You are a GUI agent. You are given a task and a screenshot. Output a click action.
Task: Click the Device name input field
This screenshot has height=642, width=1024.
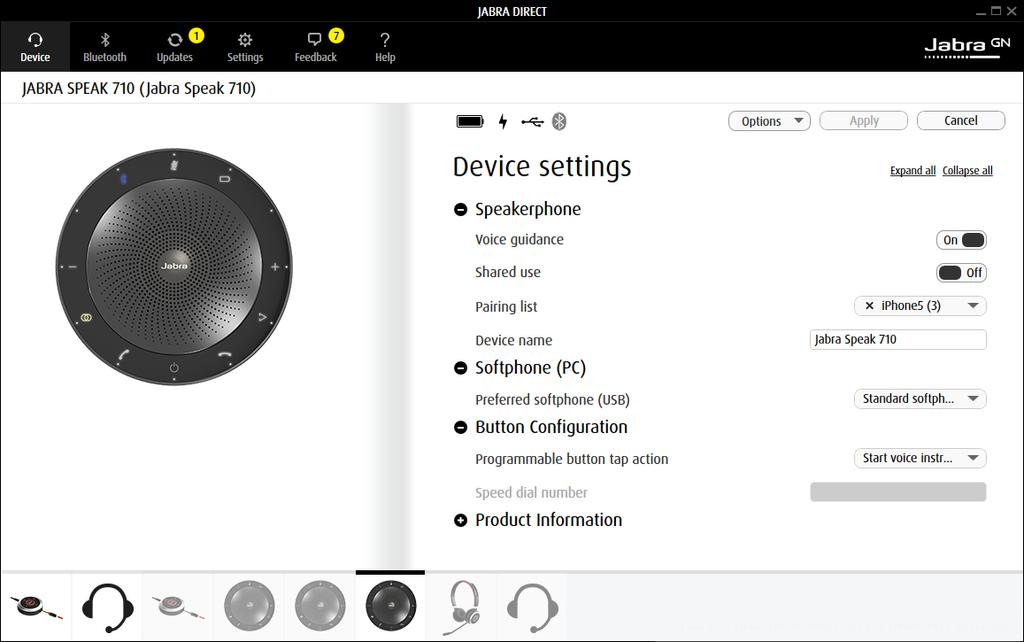898,340
